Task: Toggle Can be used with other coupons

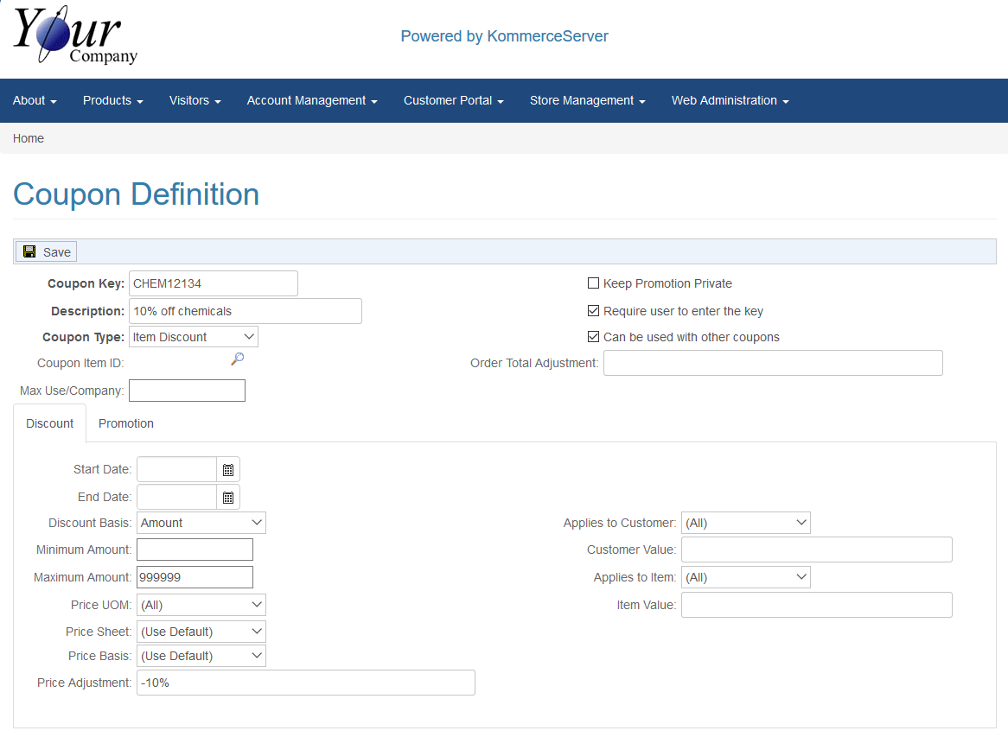Action: pos(593,337)
